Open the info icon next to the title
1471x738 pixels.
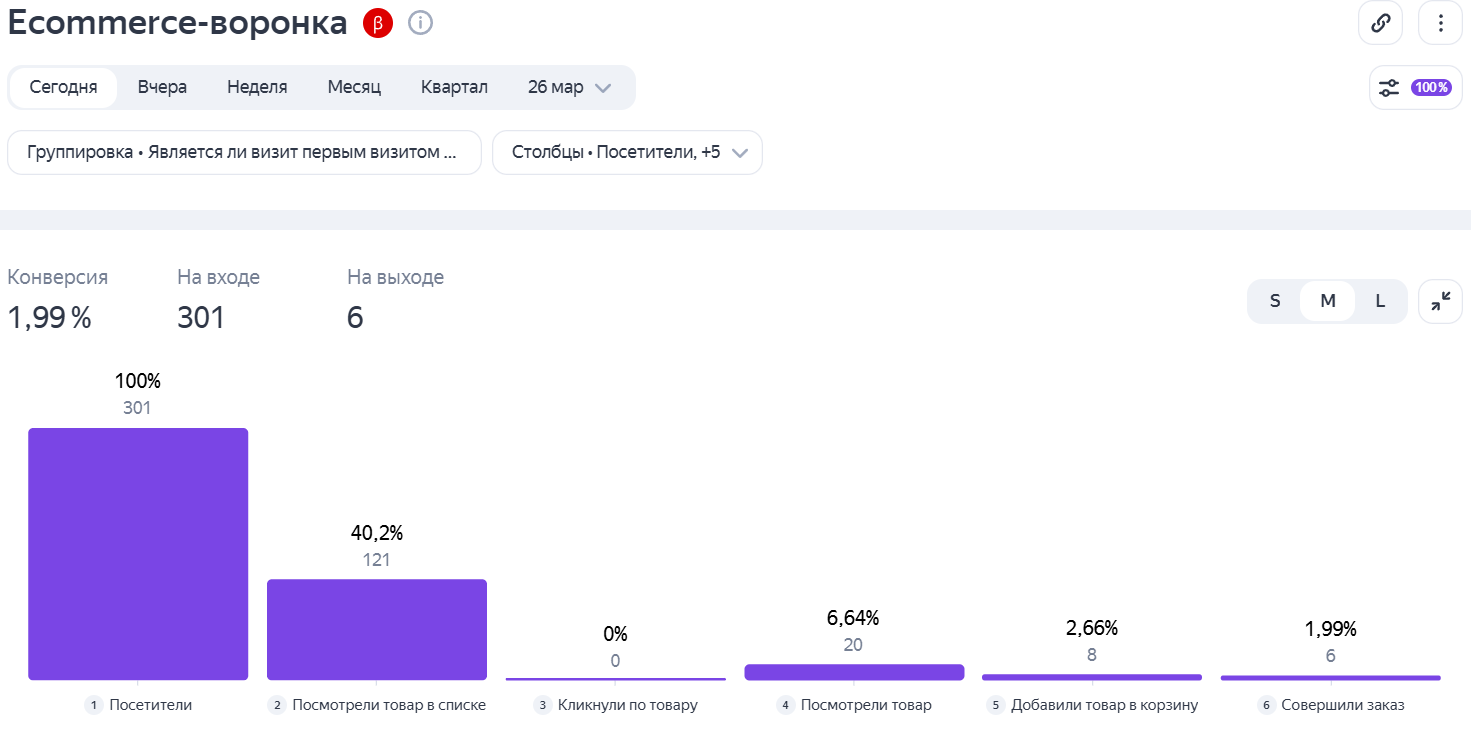click(421, 22)
